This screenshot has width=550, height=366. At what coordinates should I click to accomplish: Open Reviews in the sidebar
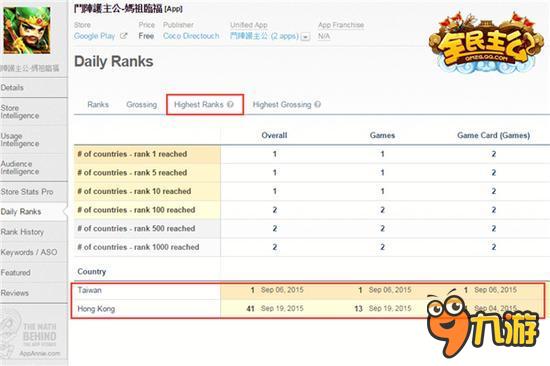(34, 293)
